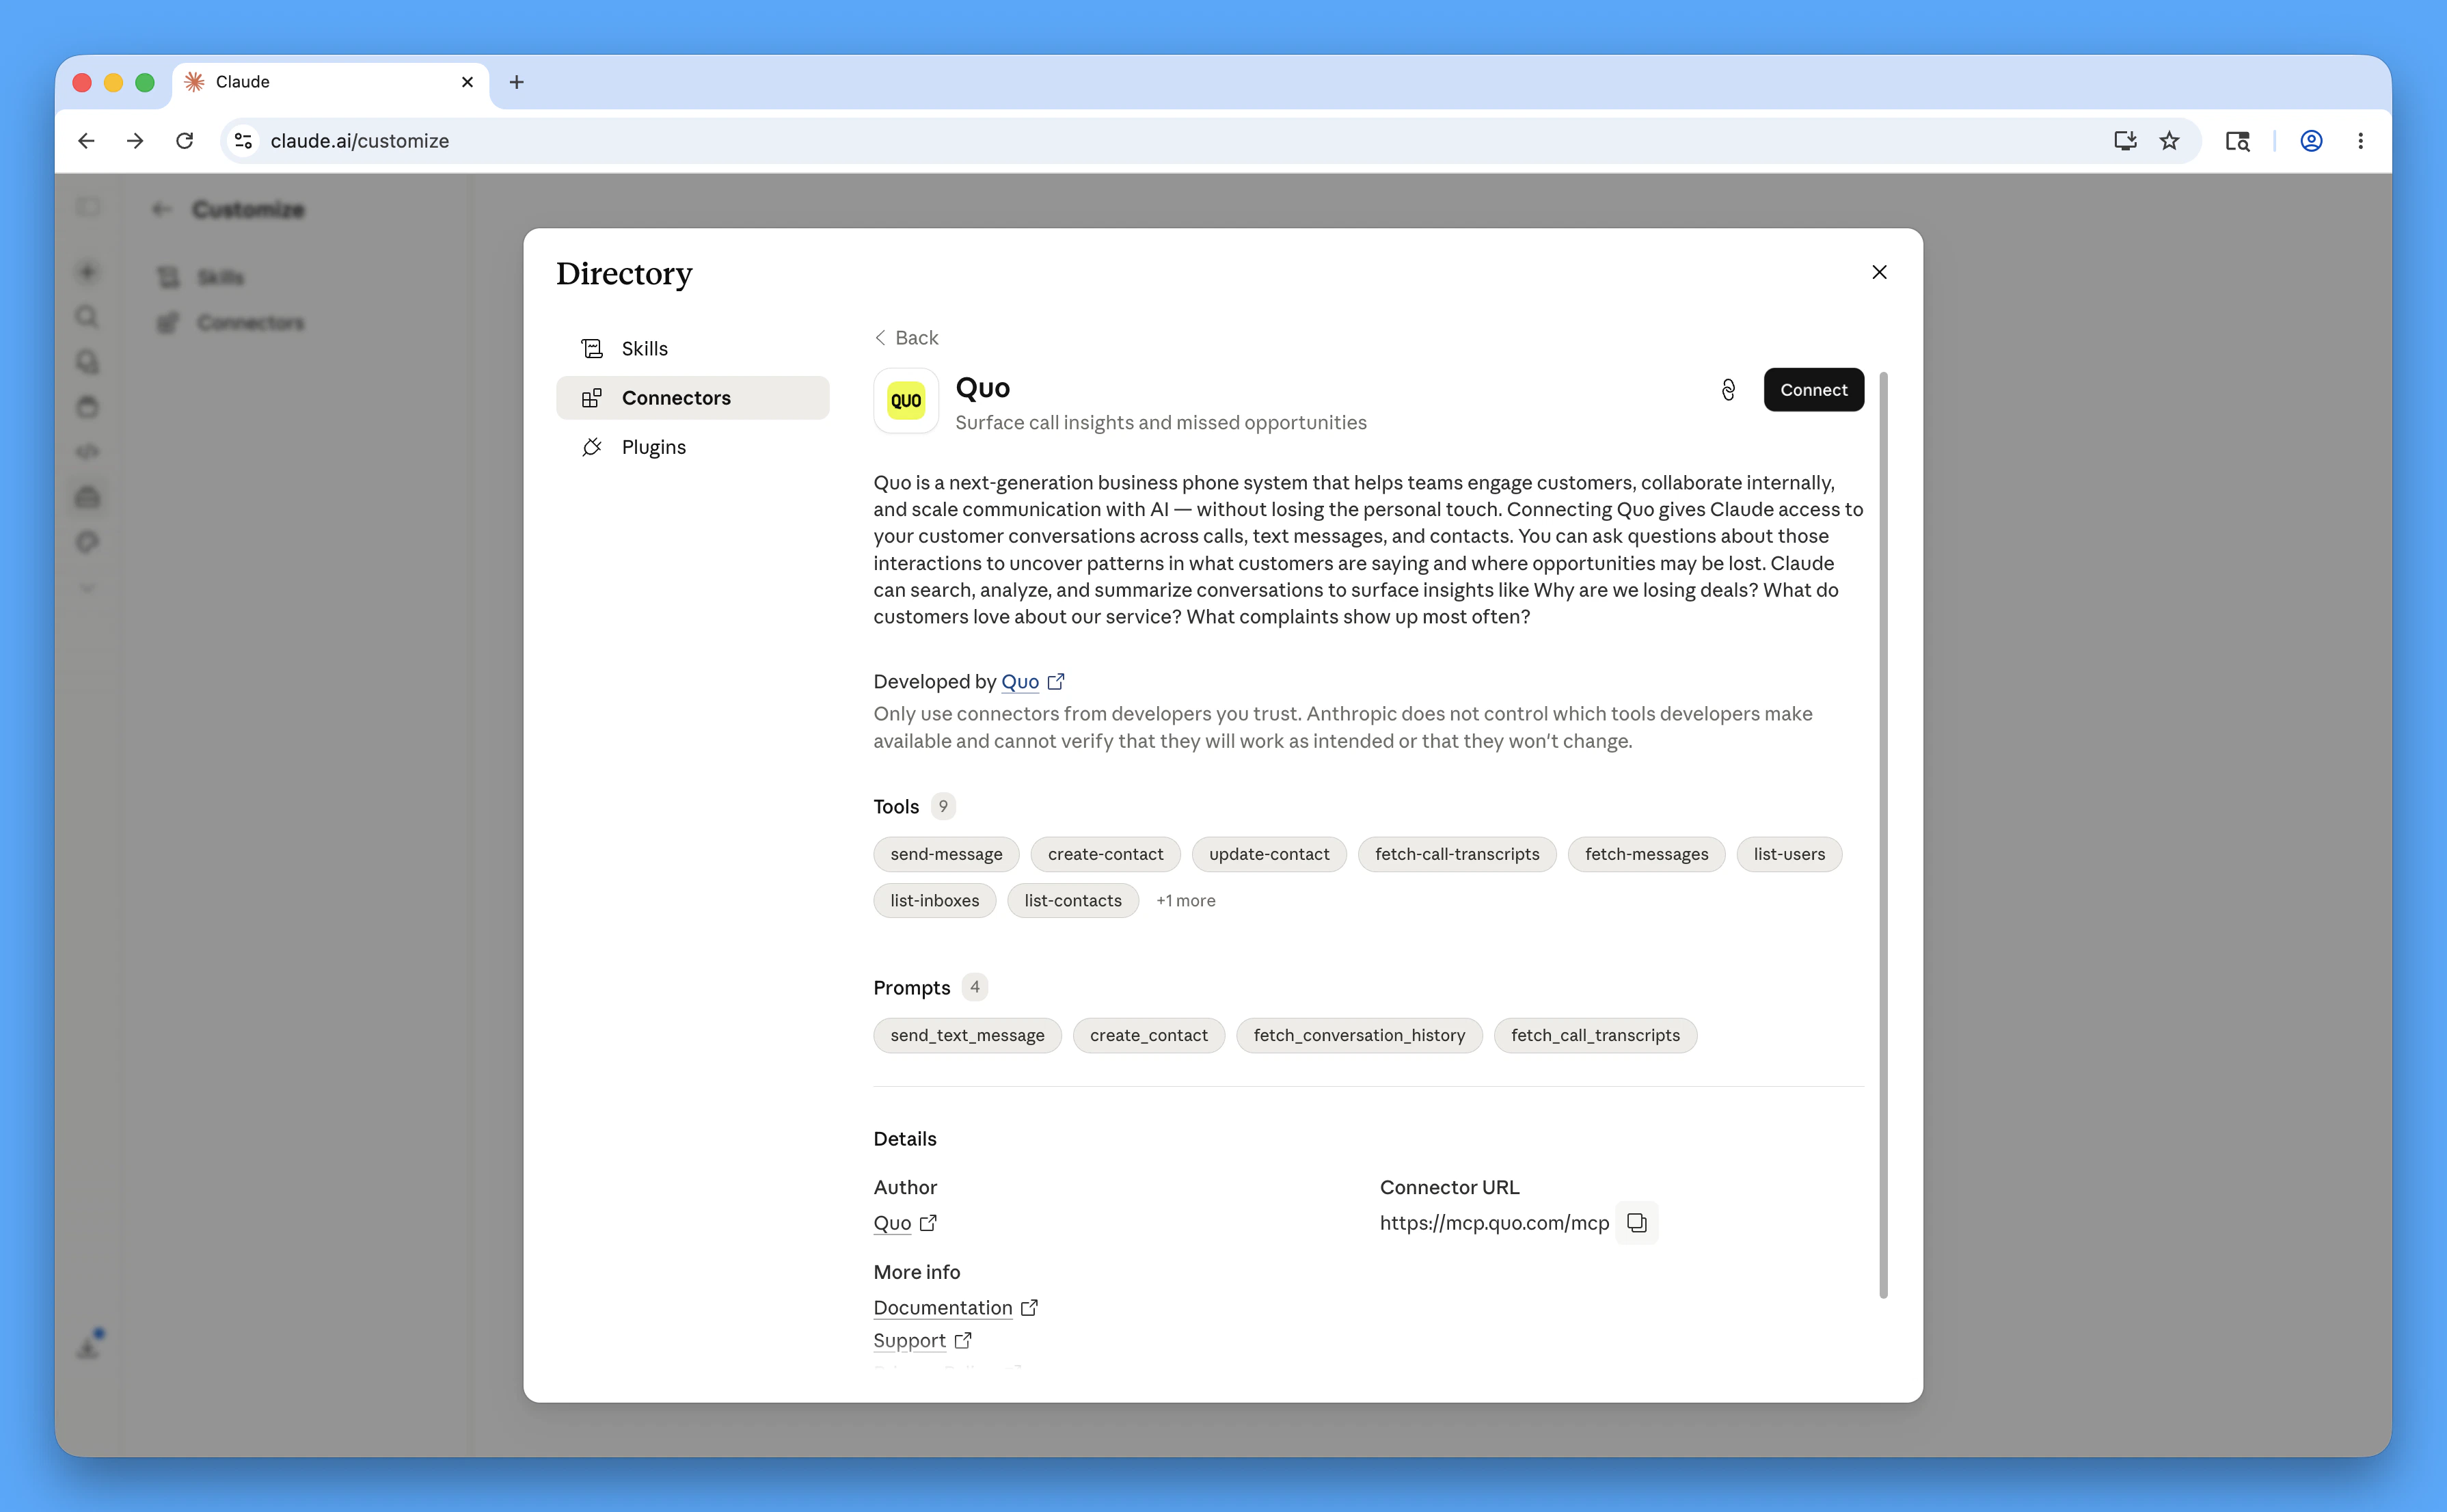Toggle the sidebar panel icon in background
This screenshot has width=2447, height=1512.
[x=87, y=207]
